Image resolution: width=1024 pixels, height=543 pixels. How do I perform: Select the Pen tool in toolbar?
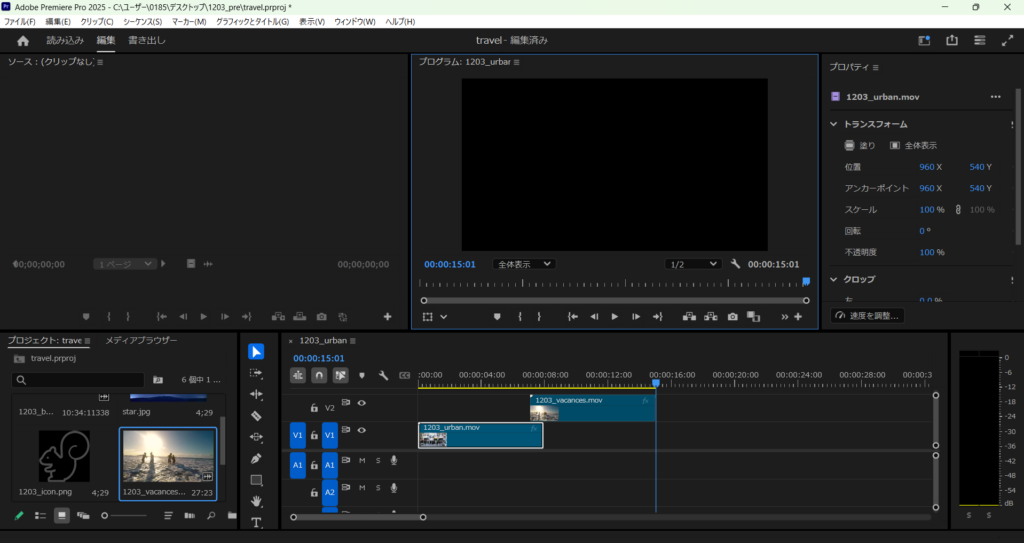tap(256, 458)
